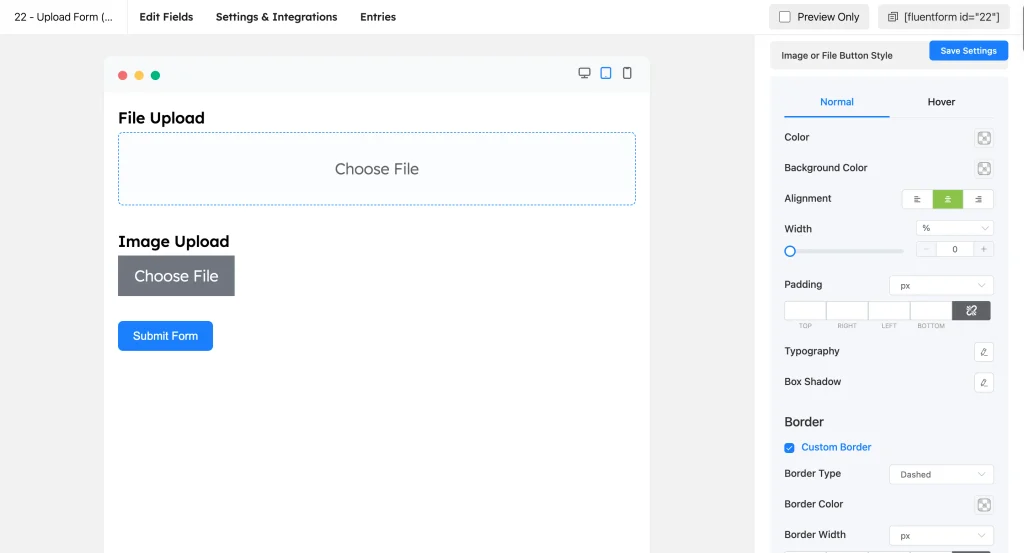Open the Edit Fields menu
Screen dimensions: 1024x553
pos(166,17)
